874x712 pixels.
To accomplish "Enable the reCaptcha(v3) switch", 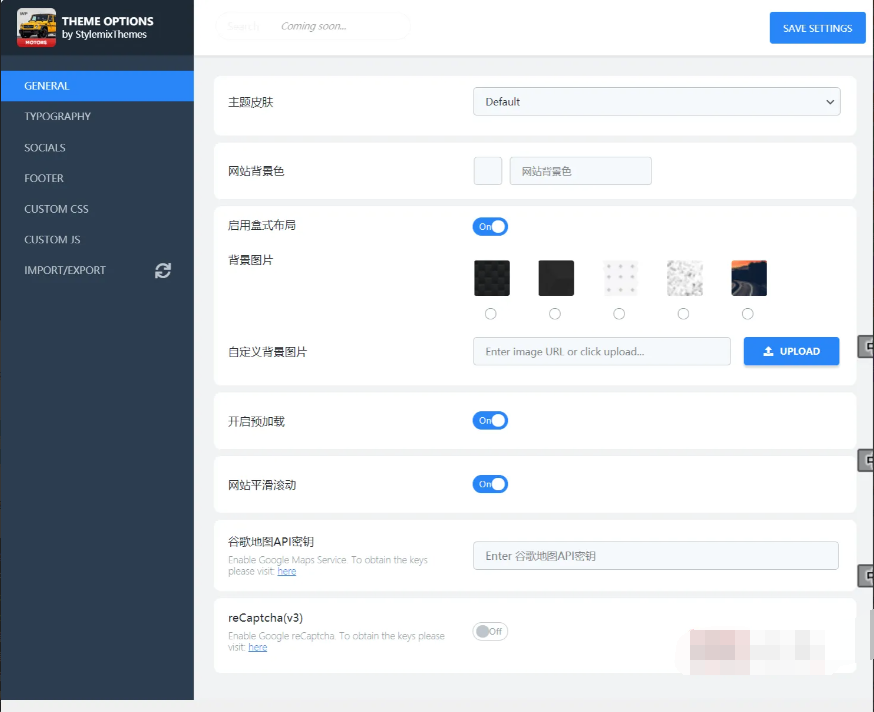I will [x=490, y=631].
